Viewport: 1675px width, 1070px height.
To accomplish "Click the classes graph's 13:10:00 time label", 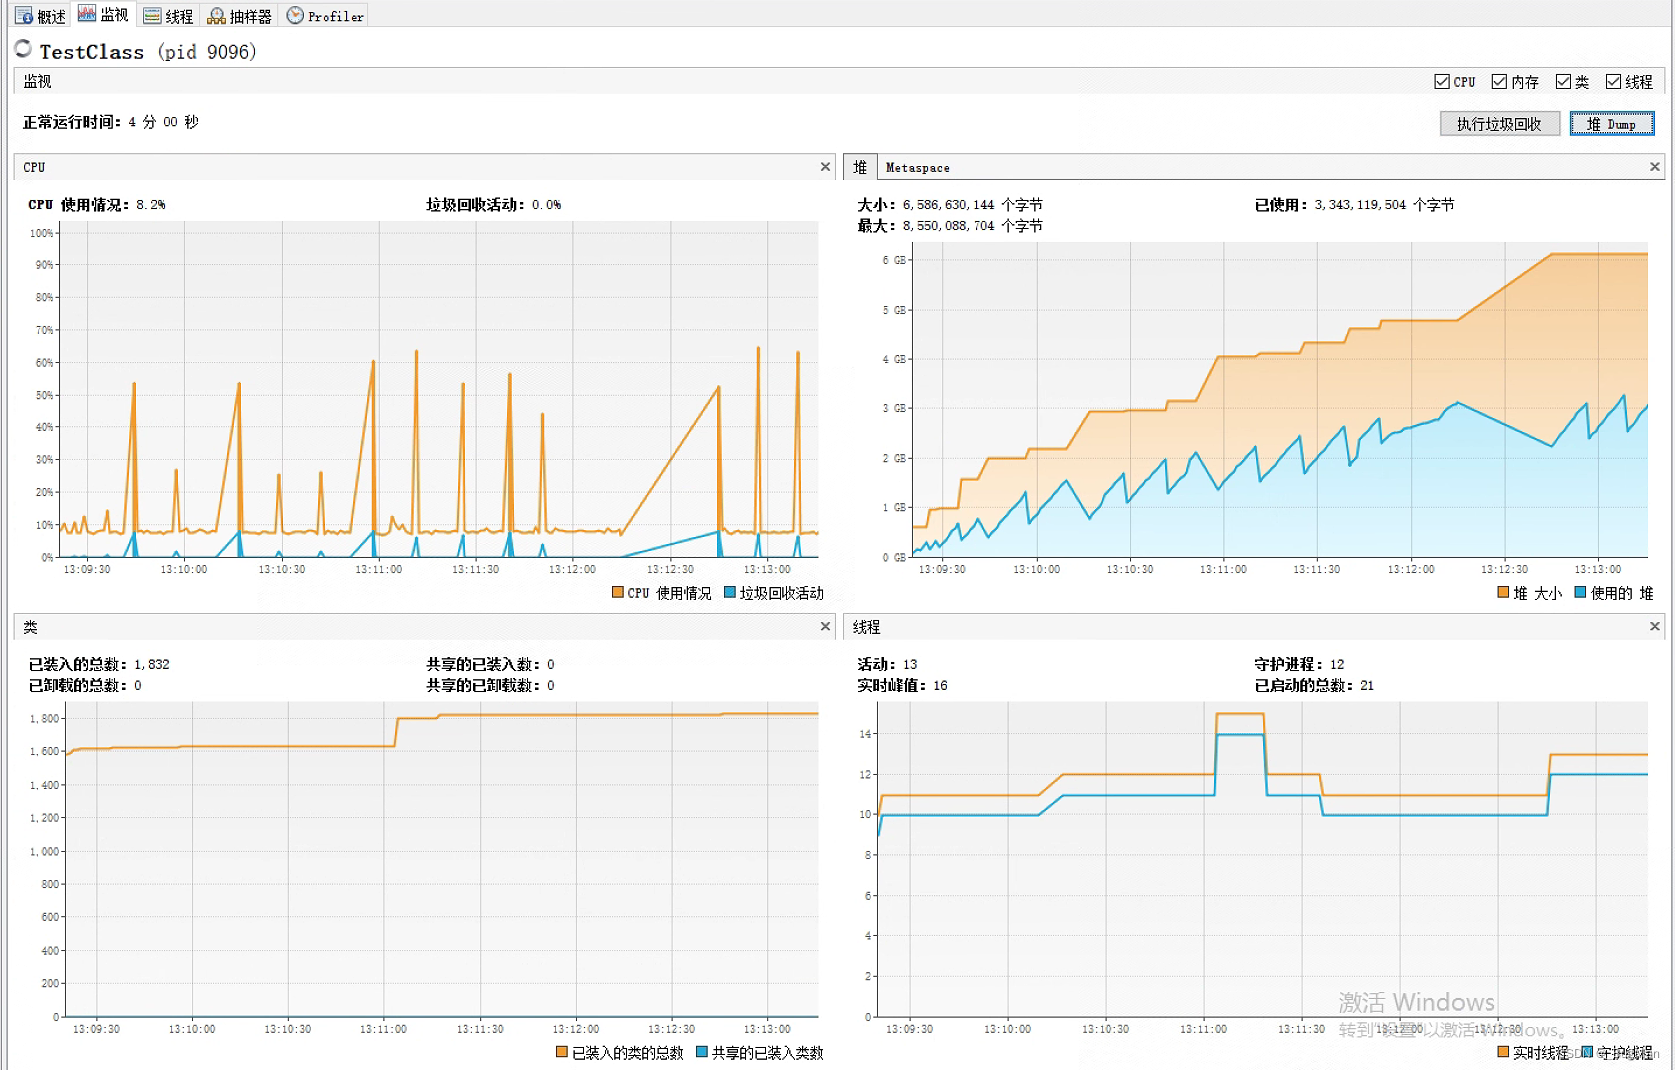I will [191, 1029].
